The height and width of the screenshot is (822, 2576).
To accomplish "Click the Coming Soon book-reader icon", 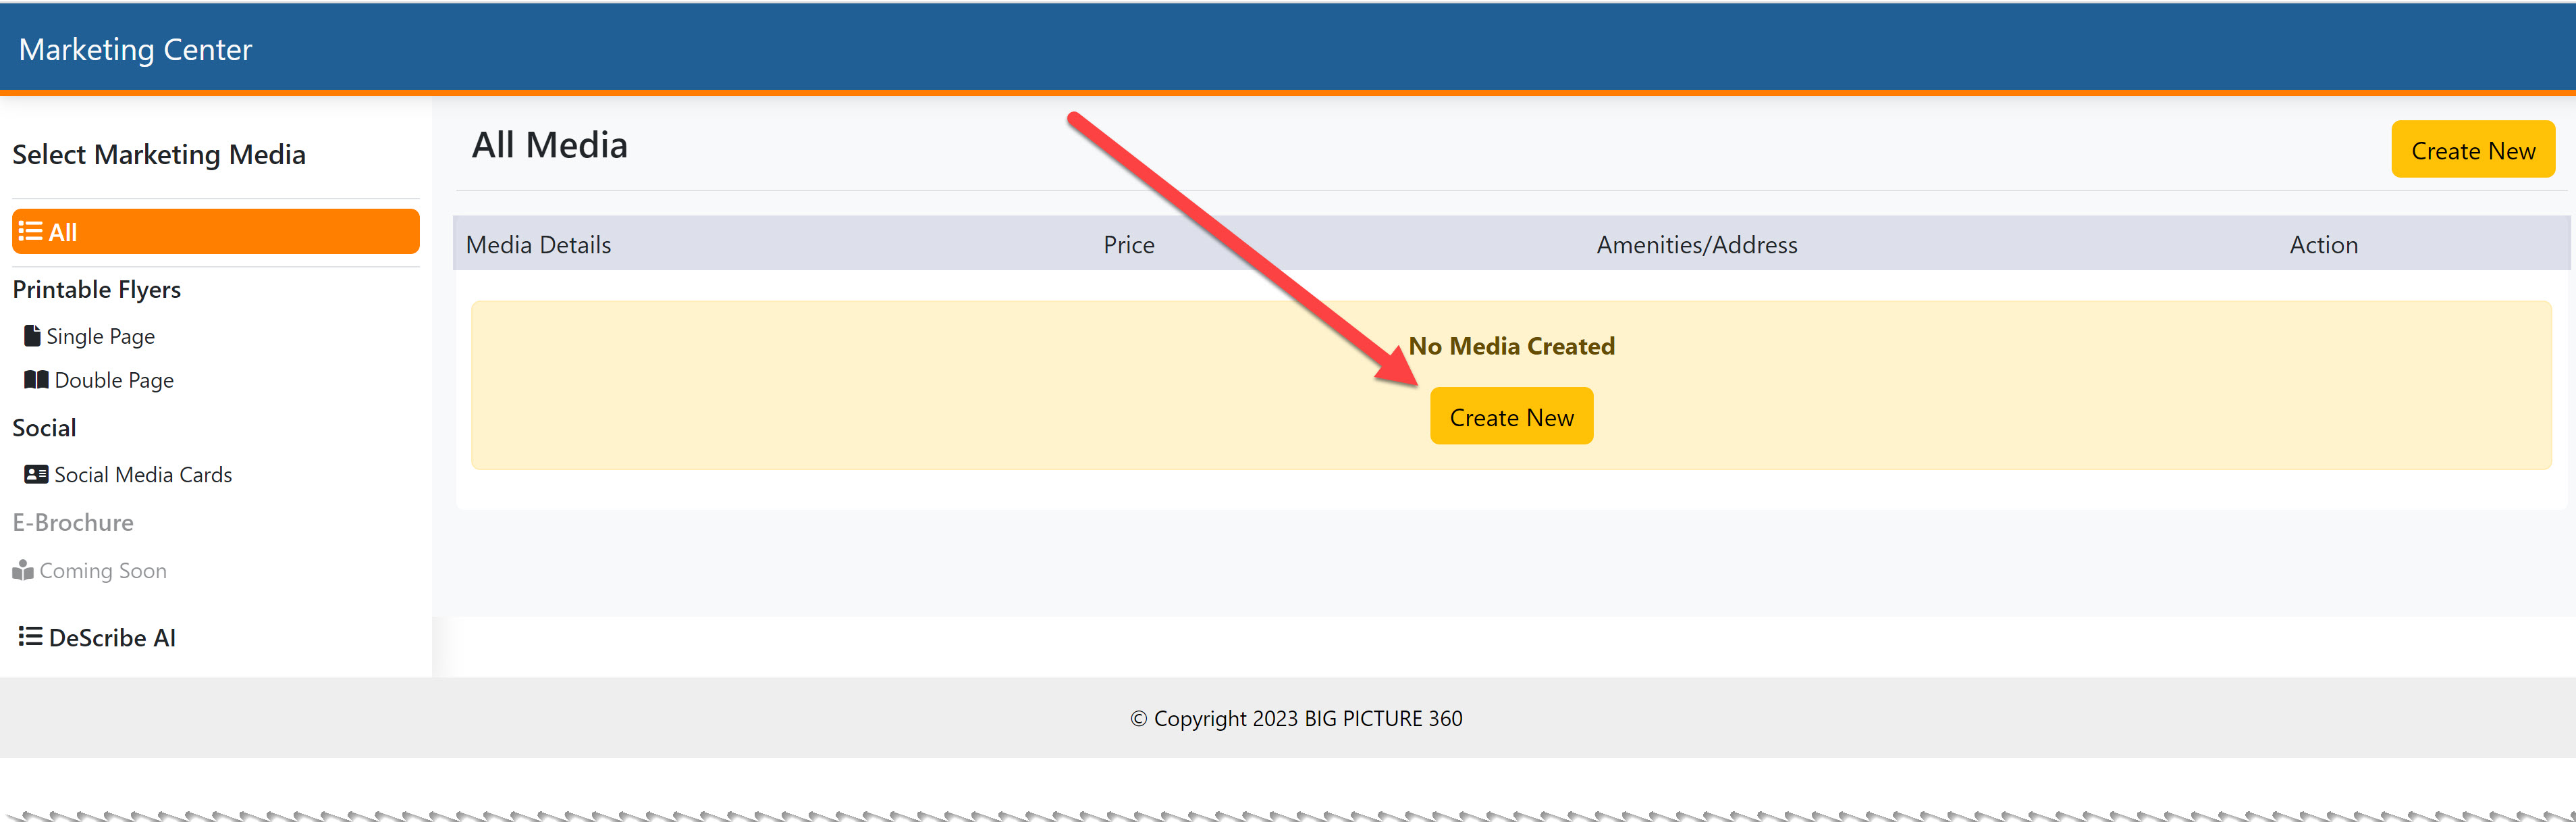I will click(22, 571).
